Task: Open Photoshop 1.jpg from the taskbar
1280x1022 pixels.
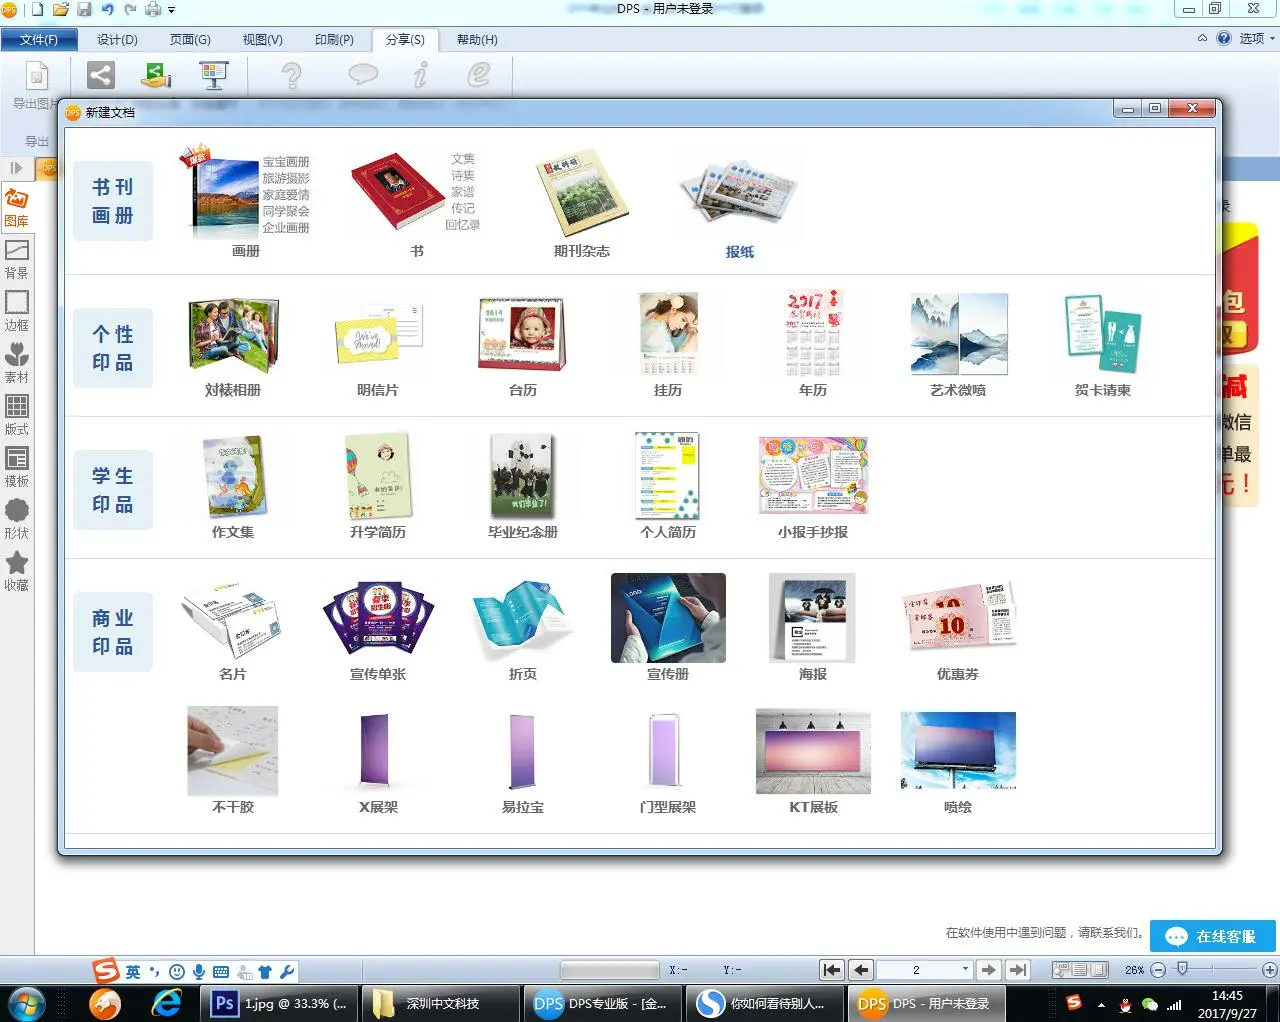Action: [282, 1003]
